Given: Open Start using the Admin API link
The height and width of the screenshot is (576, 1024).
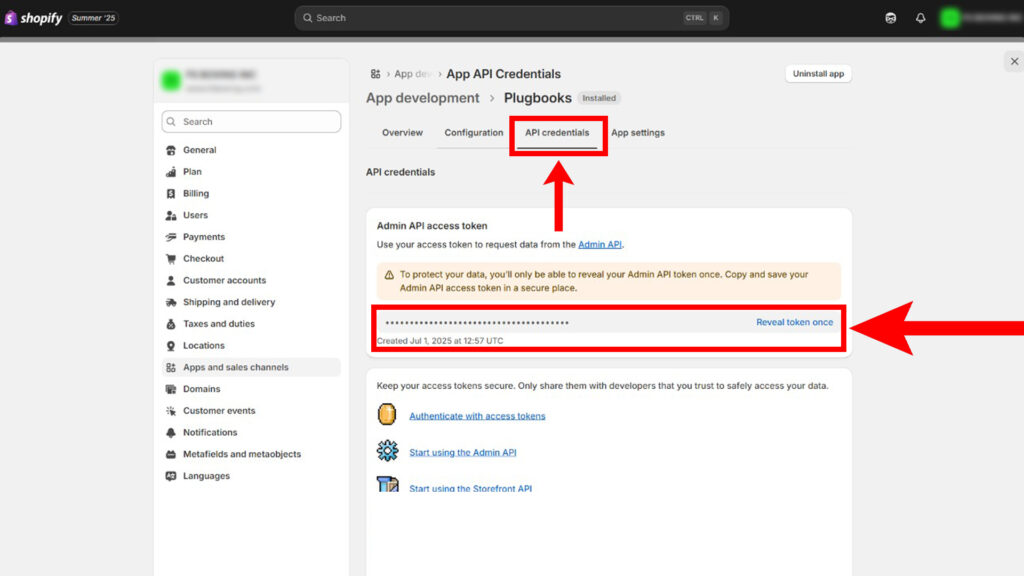Looking at the screenshot, I should tap(463, 452).
